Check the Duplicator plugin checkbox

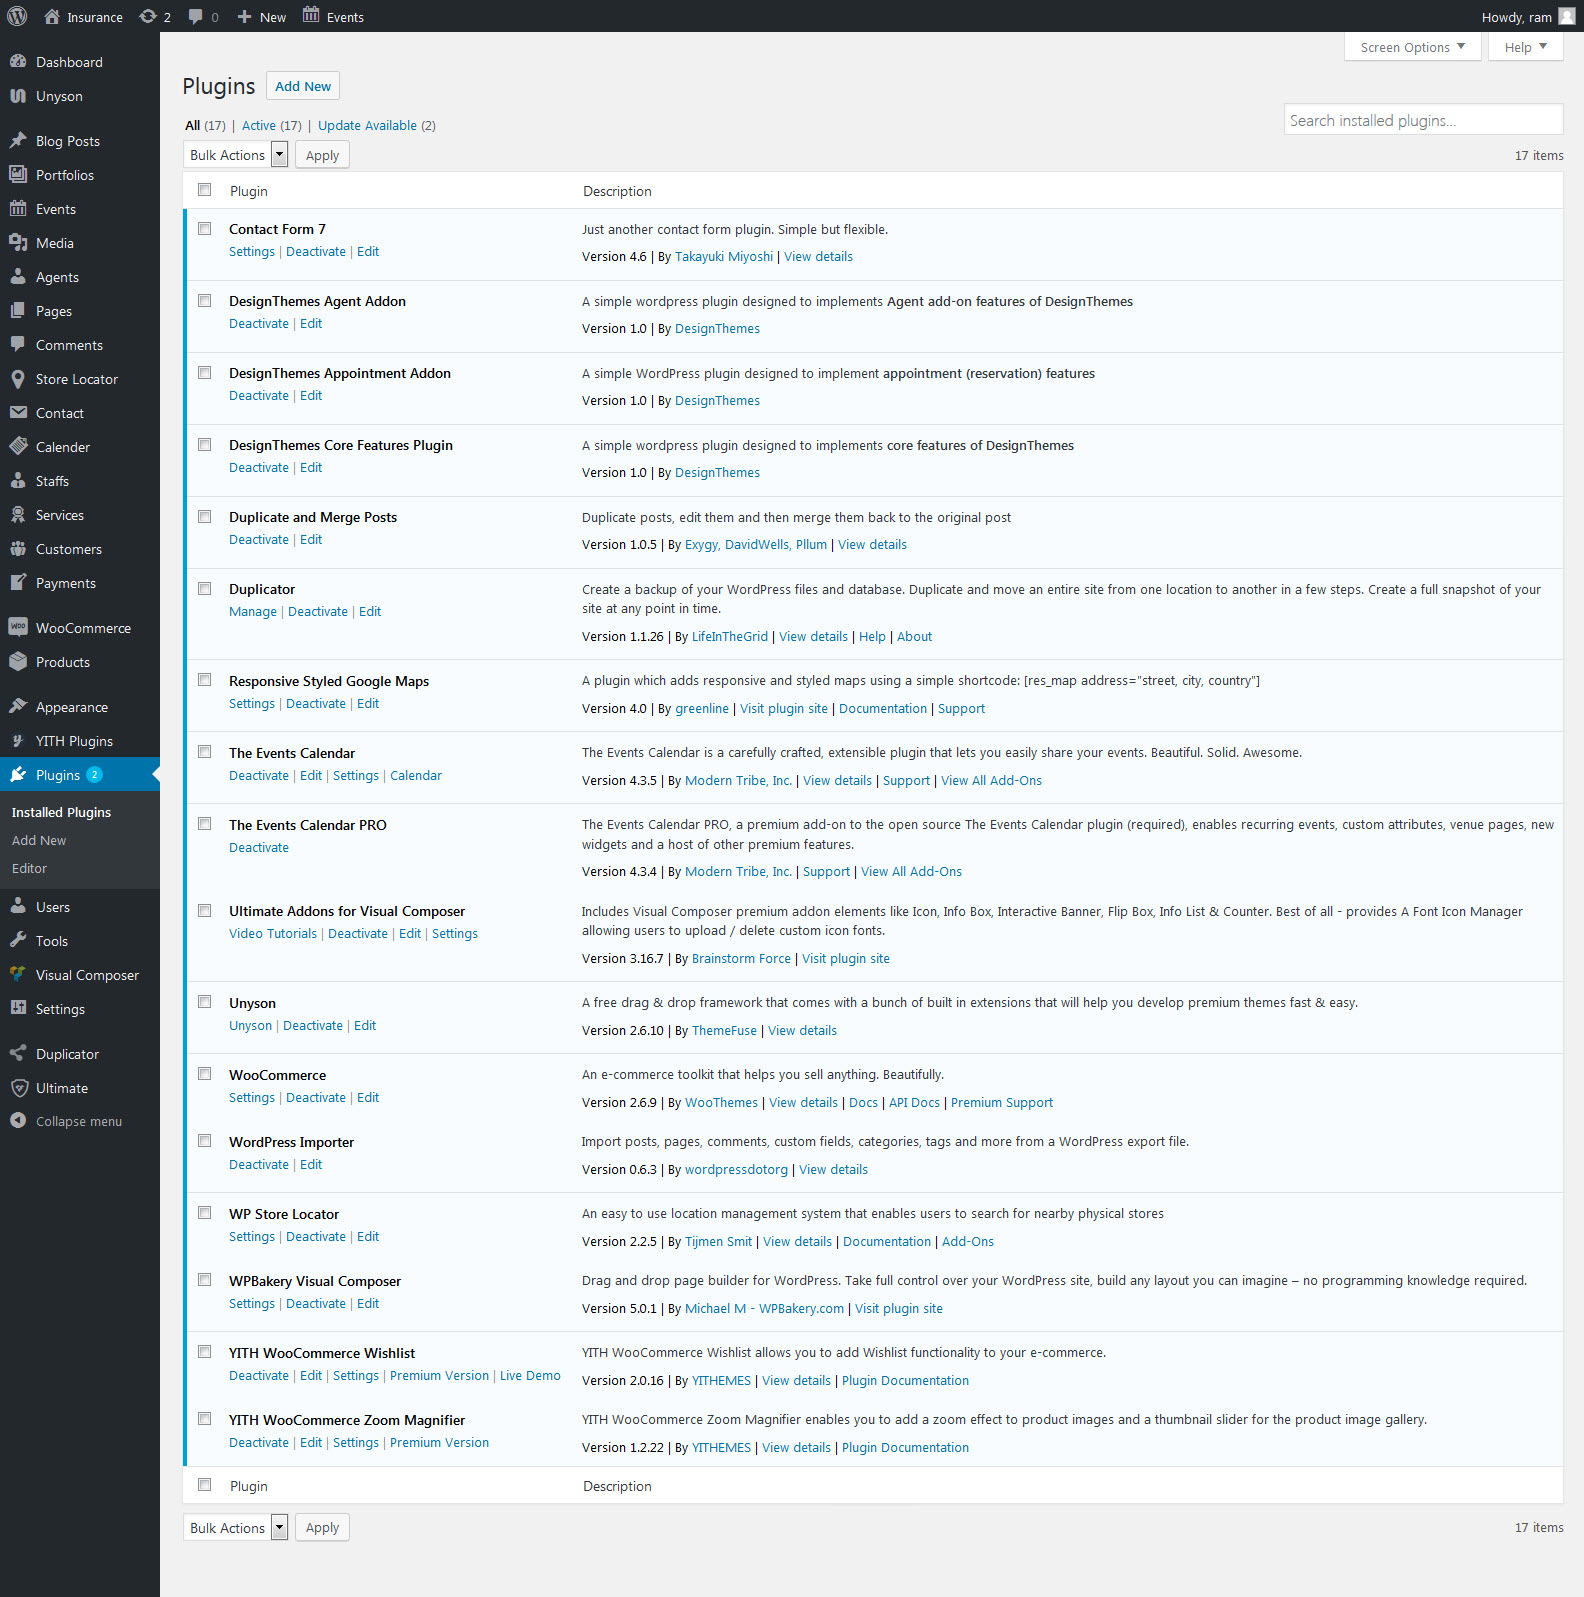coord(205,589)
